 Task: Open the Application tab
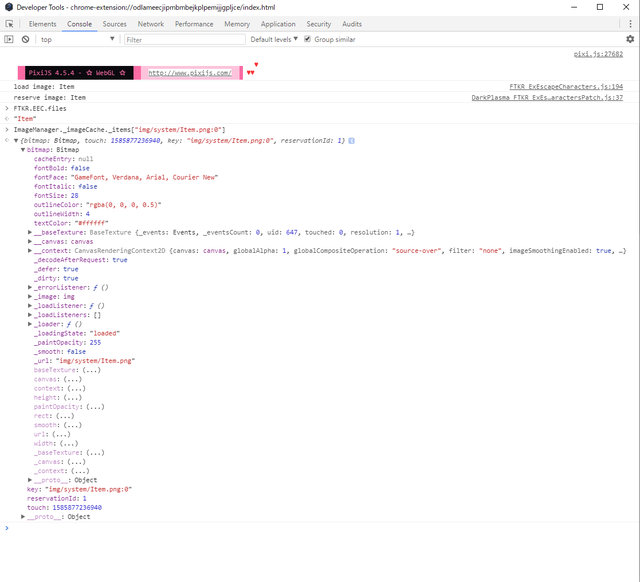point(278,24)
